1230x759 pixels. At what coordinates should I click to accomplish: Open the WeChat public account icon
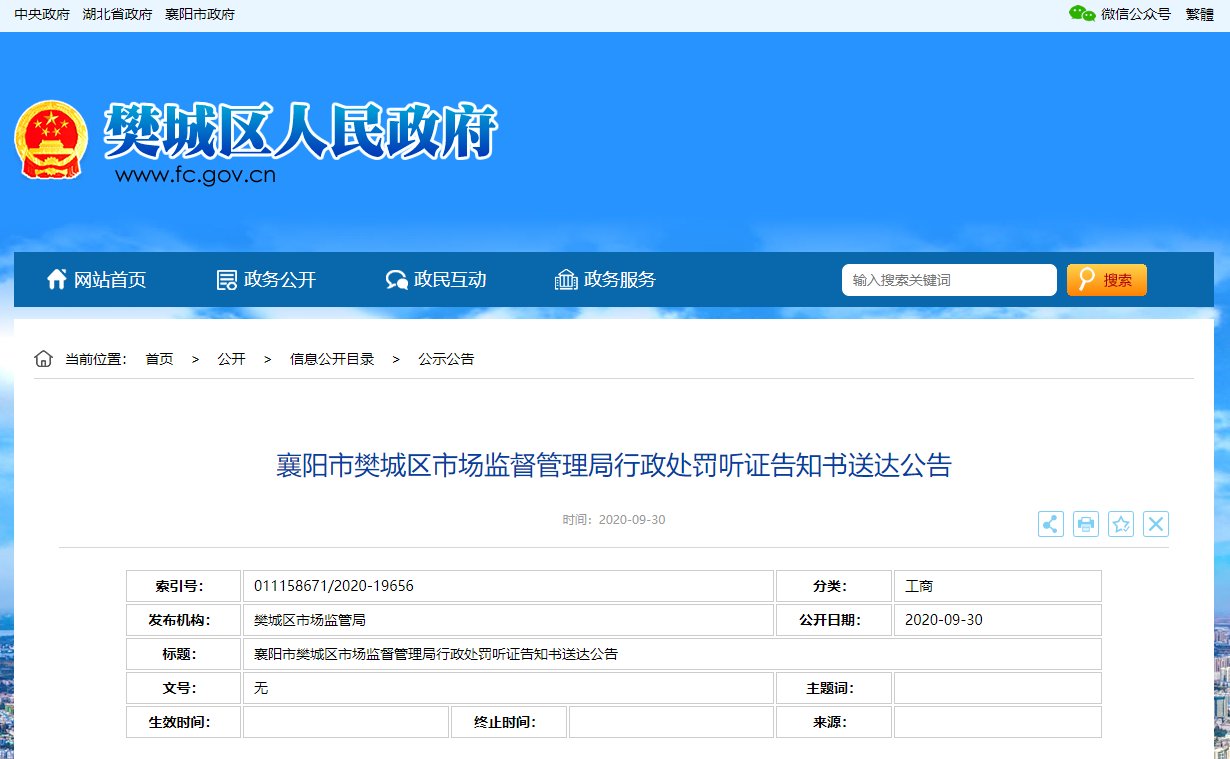point(1080,14)
